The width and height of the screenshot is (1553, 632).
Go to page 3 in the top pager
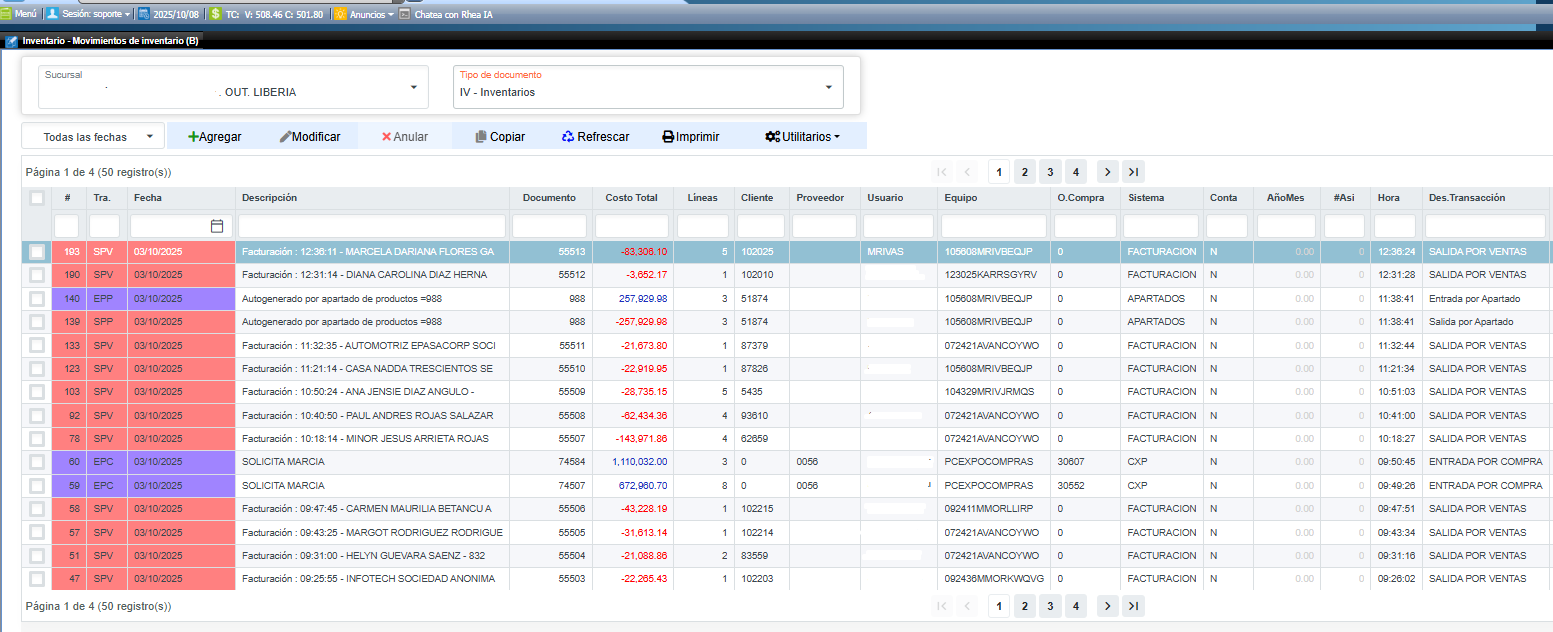1049,172
